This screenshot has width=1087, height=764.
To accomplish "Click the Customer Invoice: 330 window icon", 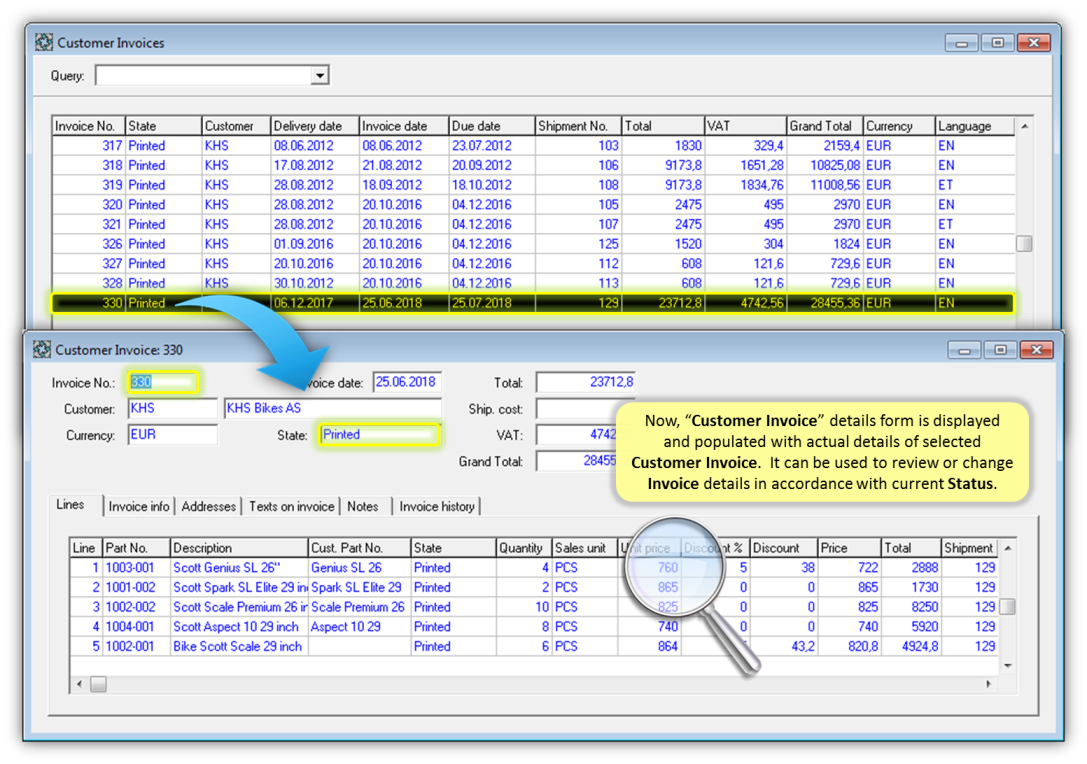I will click(x=42, y=349).
